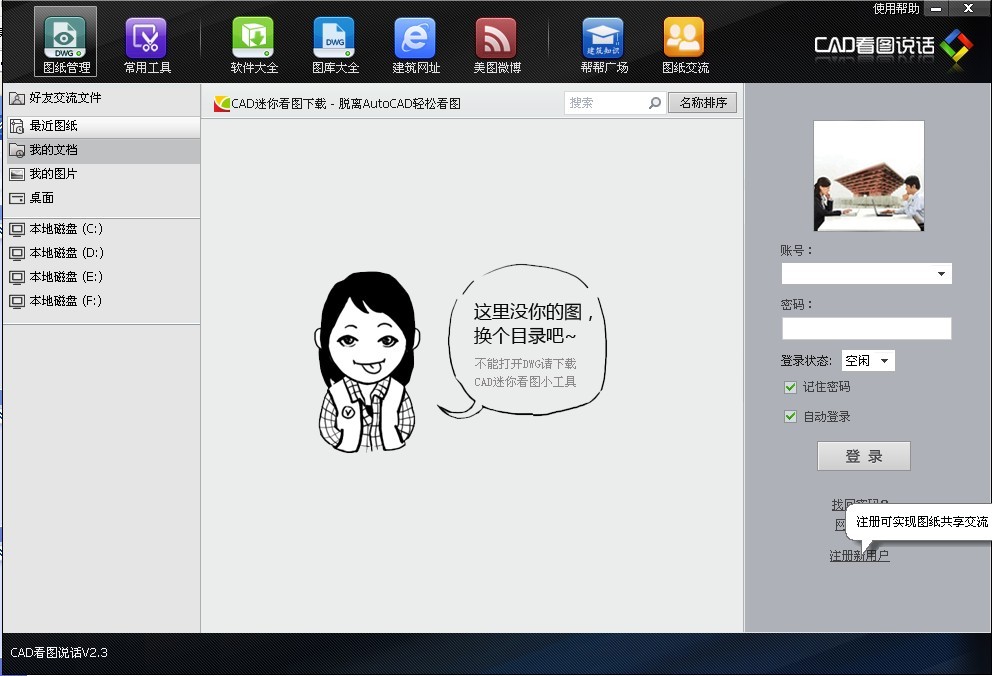
Task: Click the 密码 password input field
Action: (866, 329)
